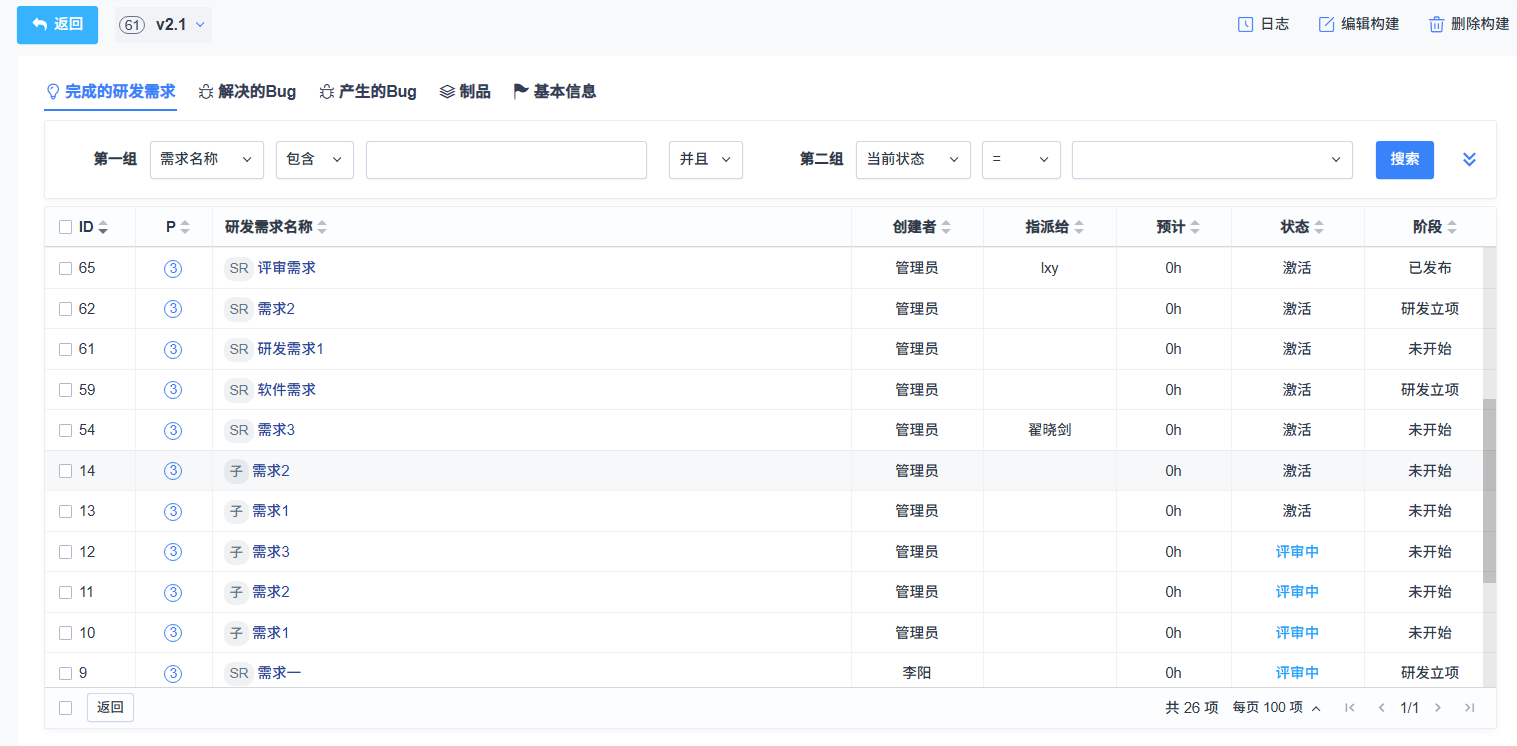Open the 并且 logic operator dropdown
1517x746 pixels.
pos(705,160)
